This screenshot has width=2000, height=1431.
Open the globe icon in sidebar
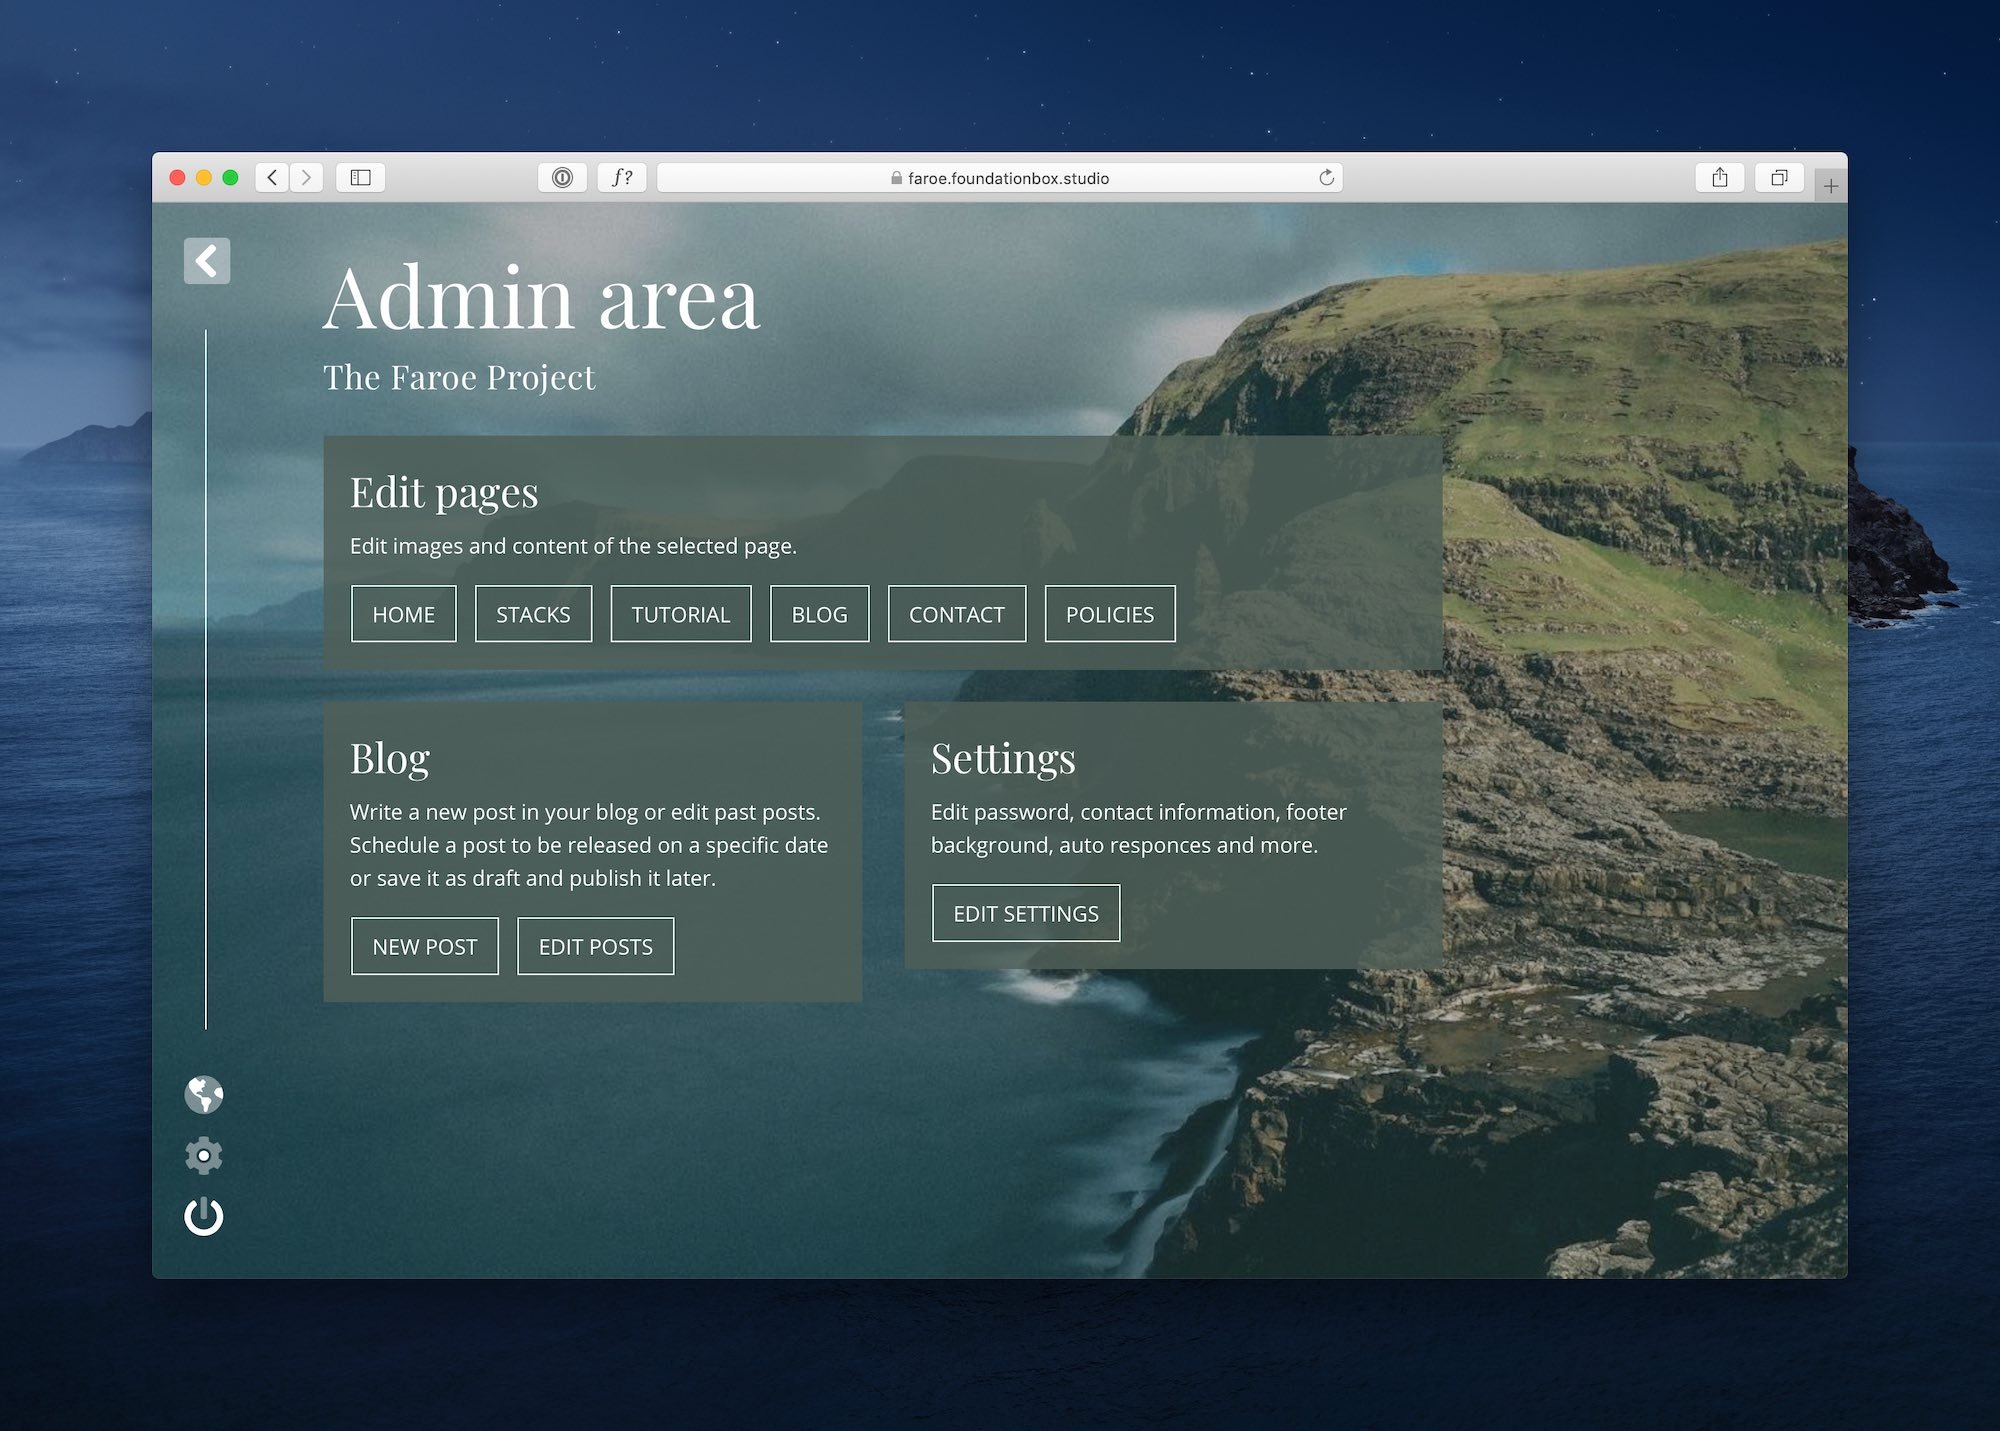point(204,1095)
